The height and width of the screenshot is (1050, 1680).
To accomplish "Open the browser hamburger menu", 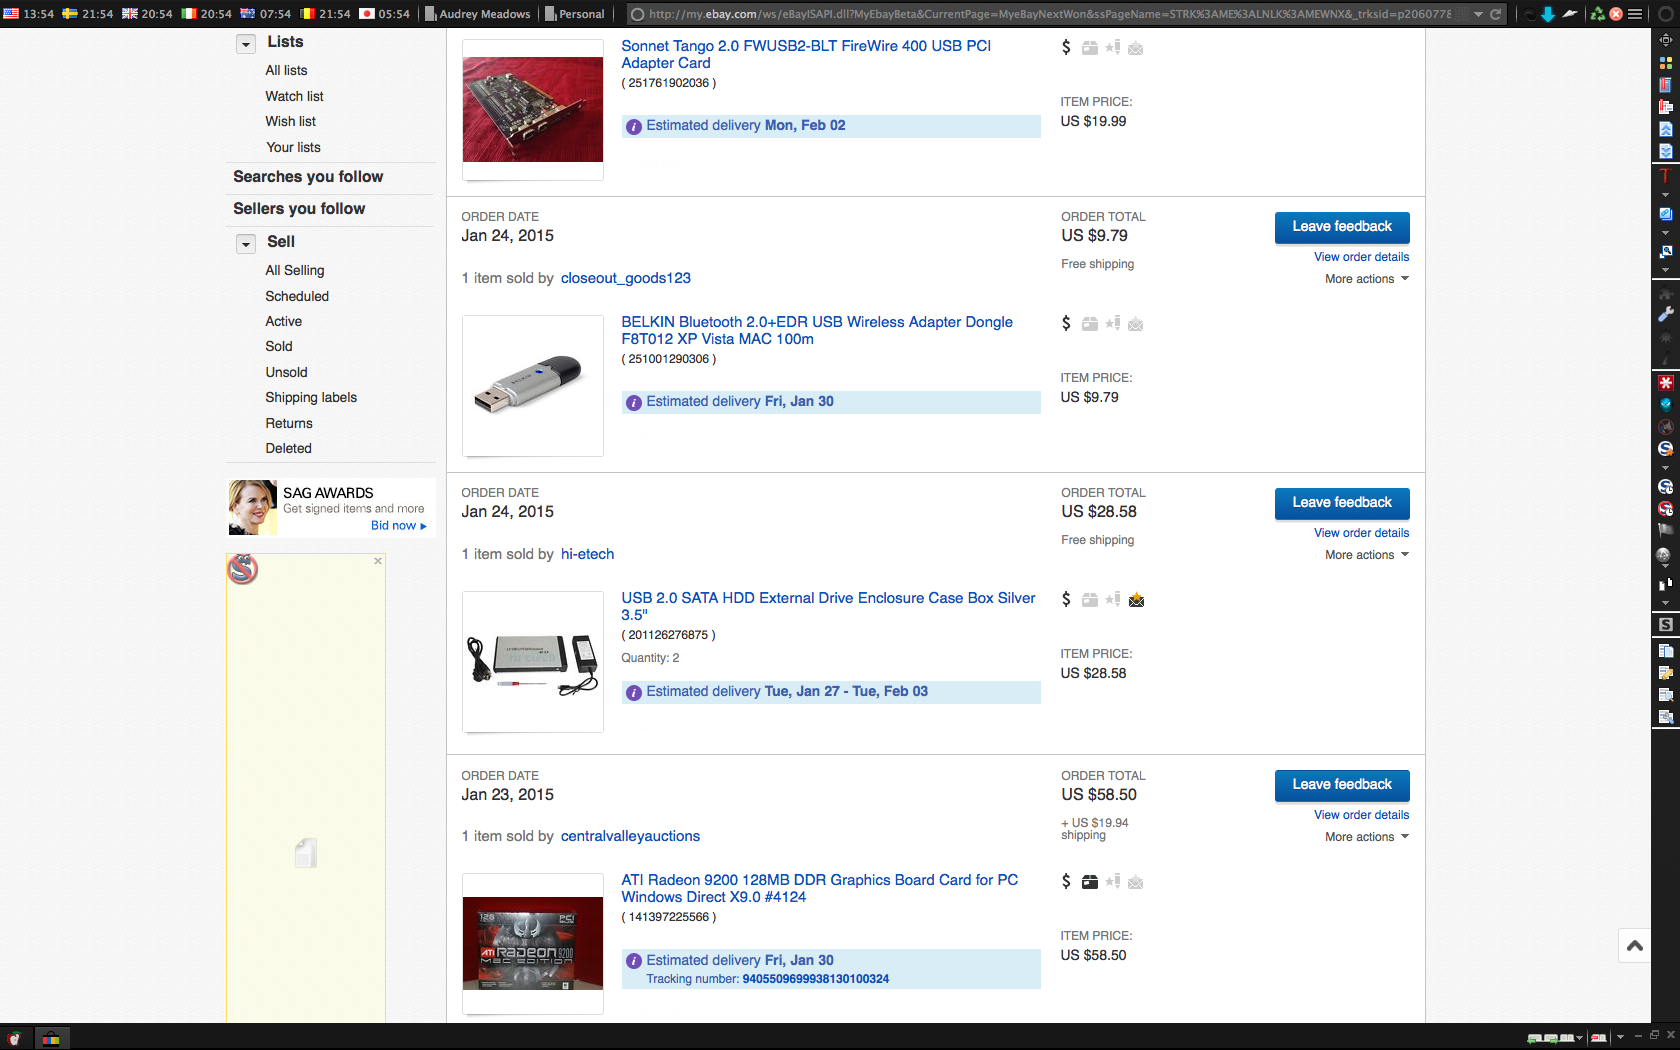I will pyautogui.click(x=1635, y=14).
